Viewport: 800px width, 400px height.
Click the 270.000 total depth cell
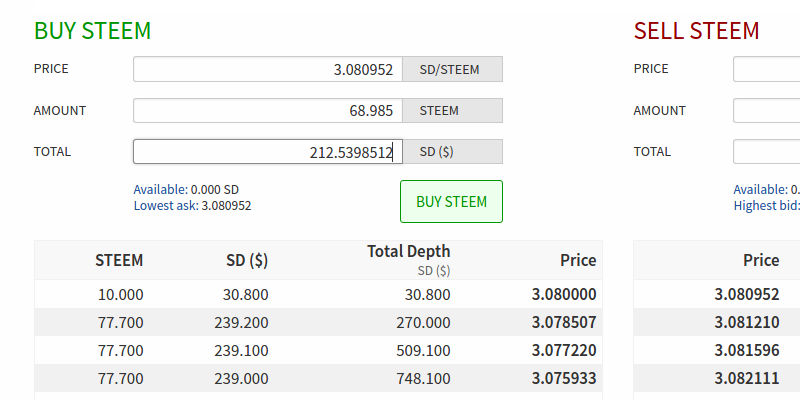423,322
